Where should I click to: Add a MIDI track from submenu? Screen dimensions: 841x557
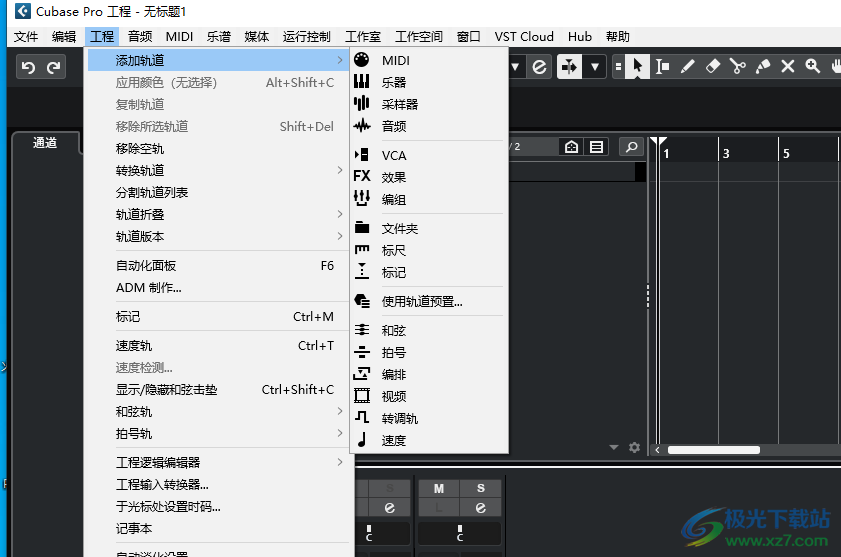click(429, 60)
